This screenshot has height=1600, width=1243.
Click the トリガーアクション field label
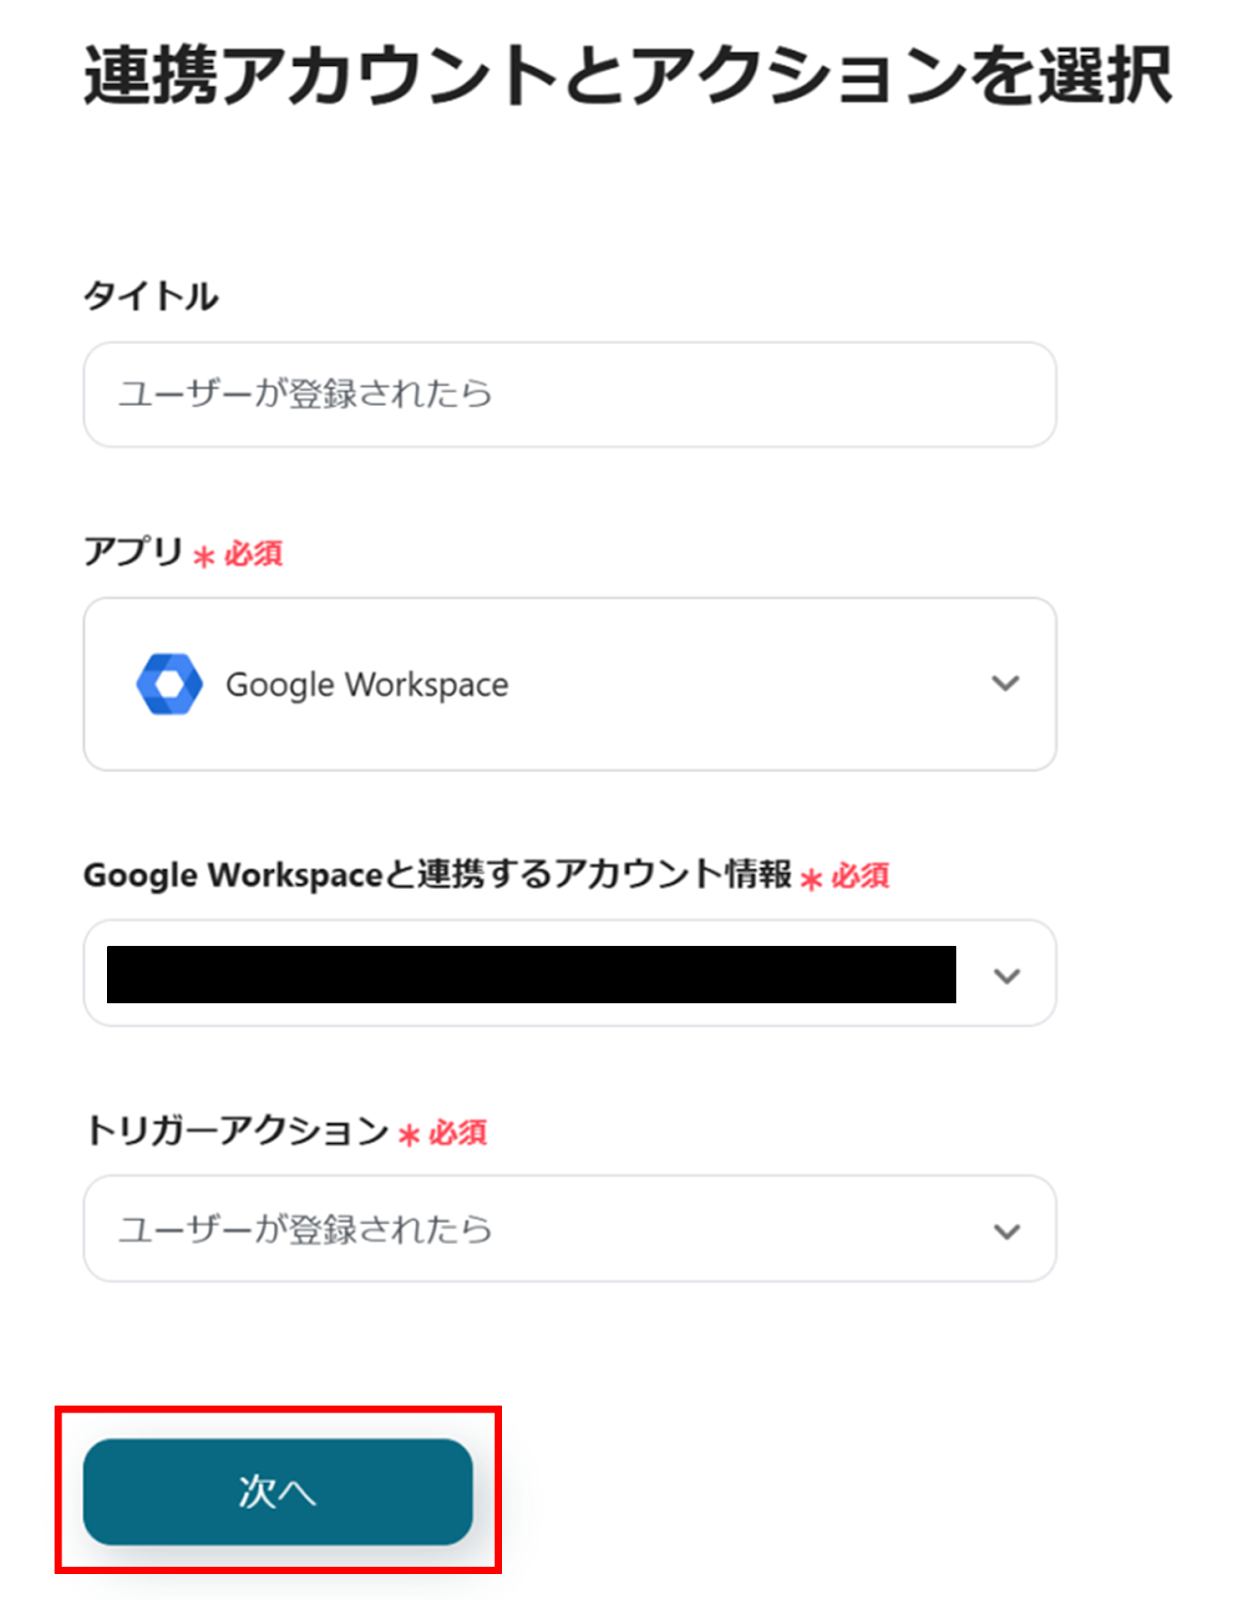pyautogui.click(x=236, y=1131)
